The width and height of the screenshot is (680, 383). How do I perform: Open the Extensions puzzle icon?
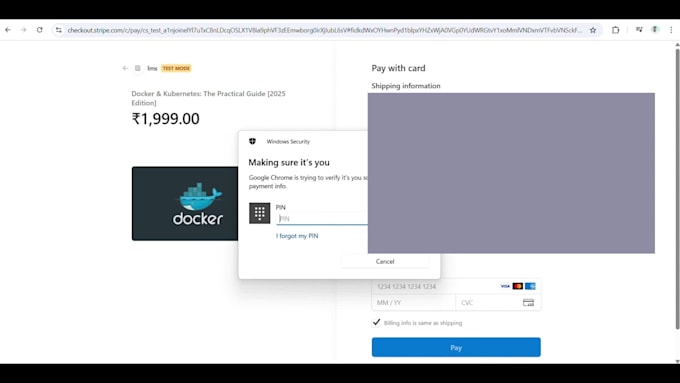pyautogui.click(x=615, y=30)
